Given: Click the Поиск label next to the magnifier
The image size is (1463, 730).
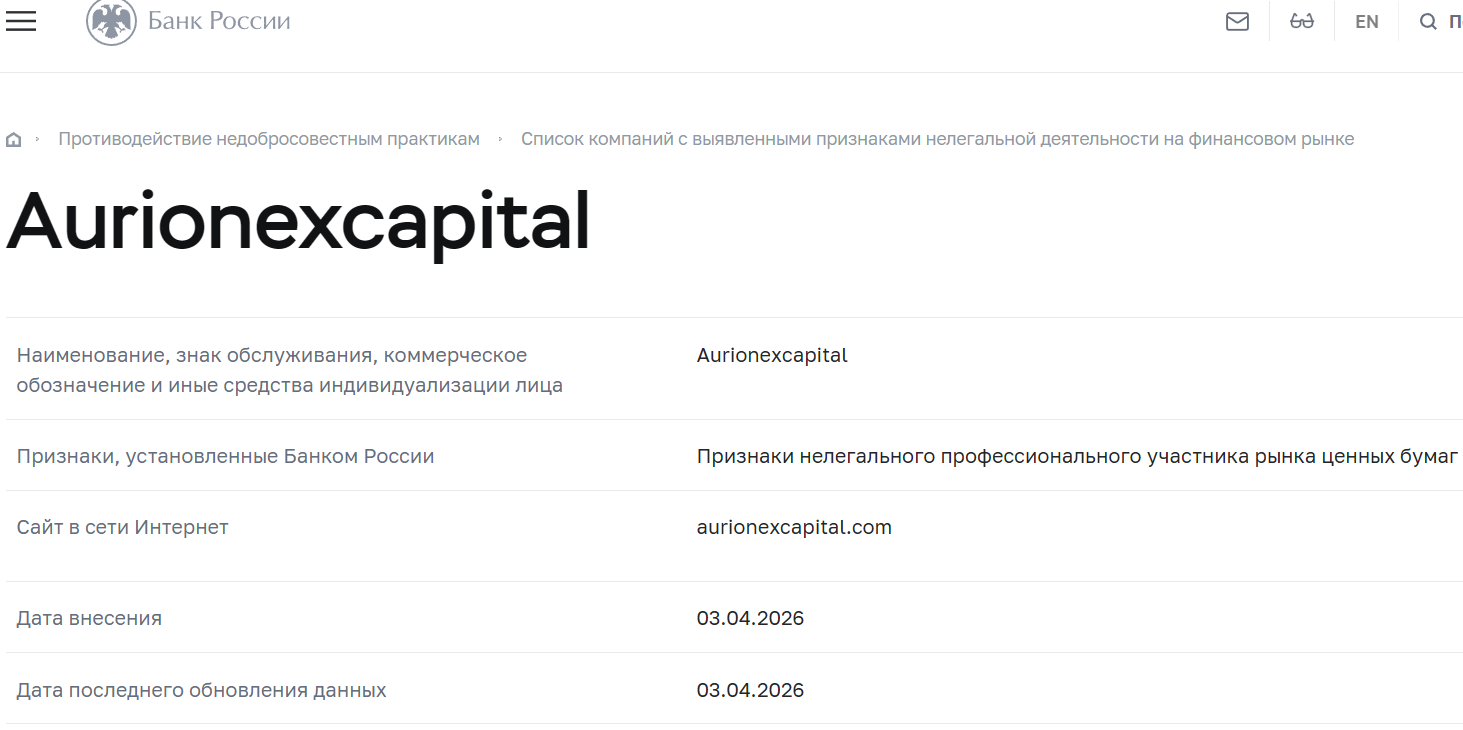Looking at the screenshot, I should click(x=1456, y=21).
